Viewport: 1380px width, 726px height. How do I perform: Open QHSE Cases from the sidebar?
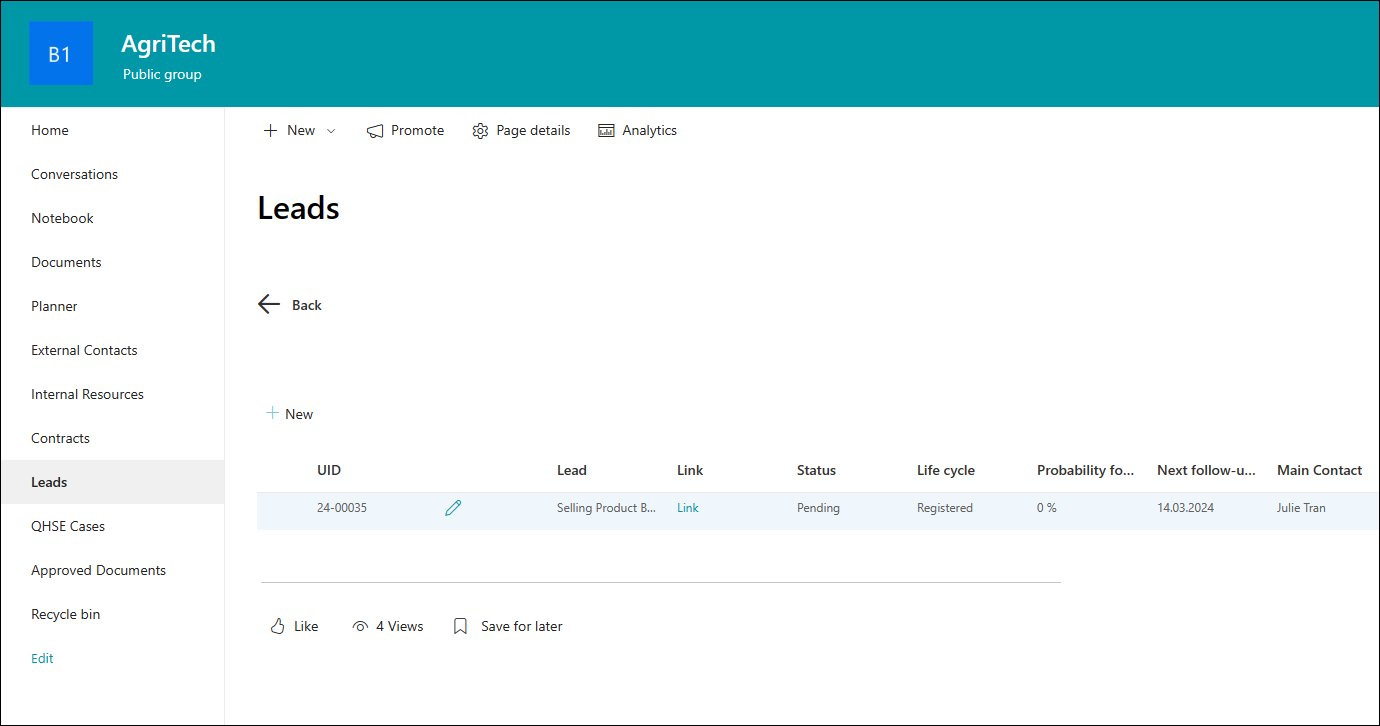[68, 526]
